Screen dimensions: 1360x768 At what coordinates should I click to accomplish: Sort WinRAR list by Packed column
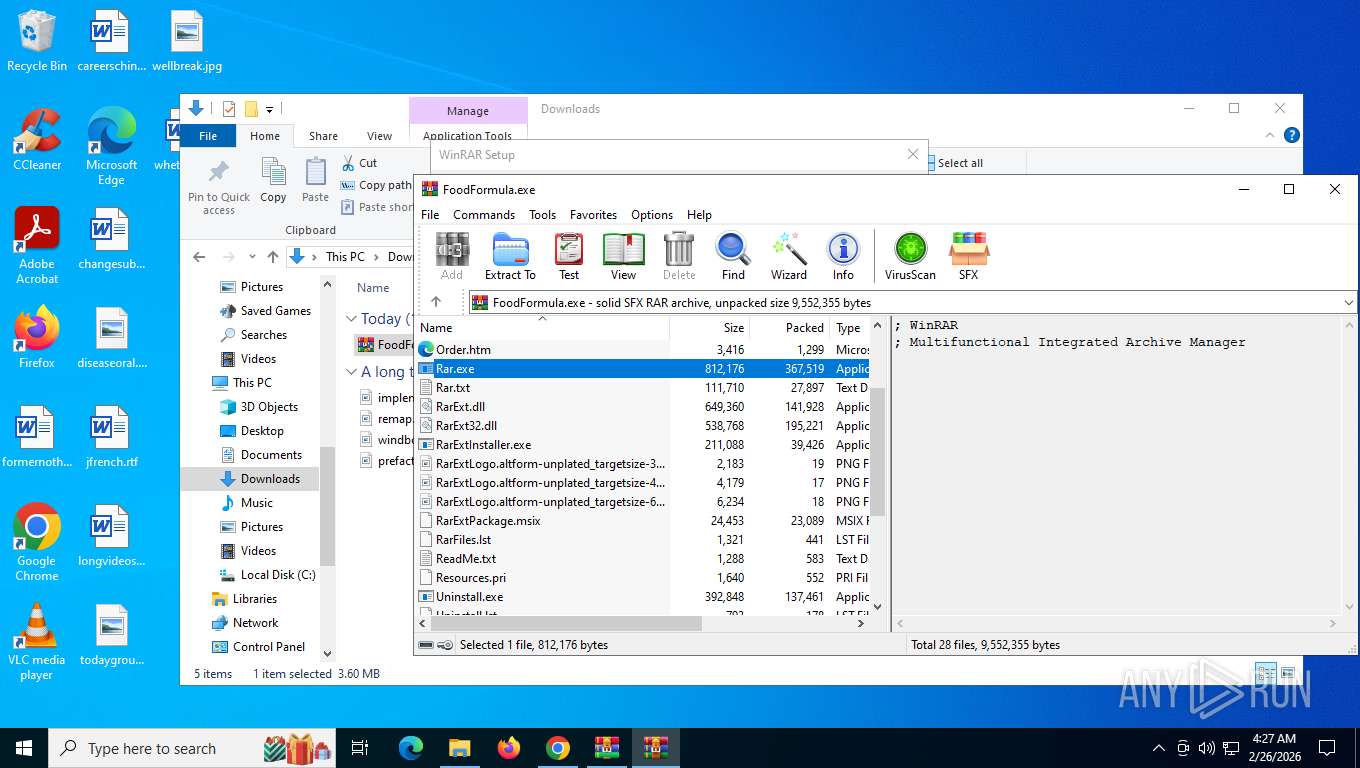tap(790, 328)
